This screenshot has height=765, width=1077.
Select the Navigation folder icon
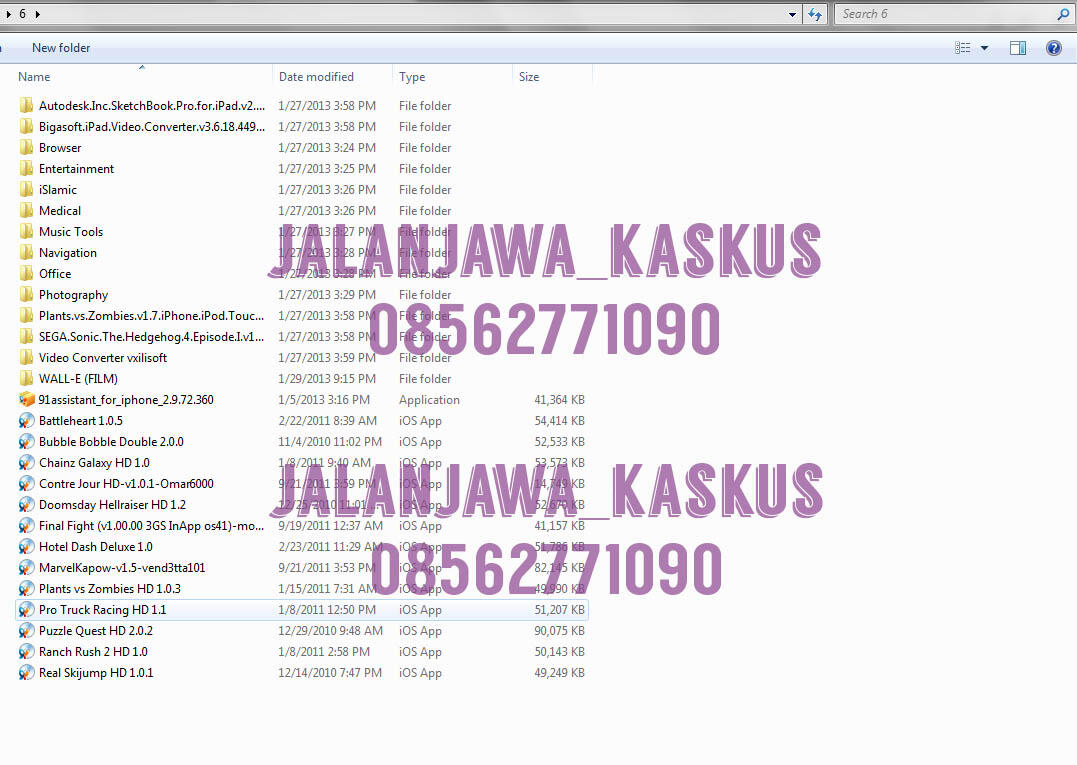click(x=26, y=253)
